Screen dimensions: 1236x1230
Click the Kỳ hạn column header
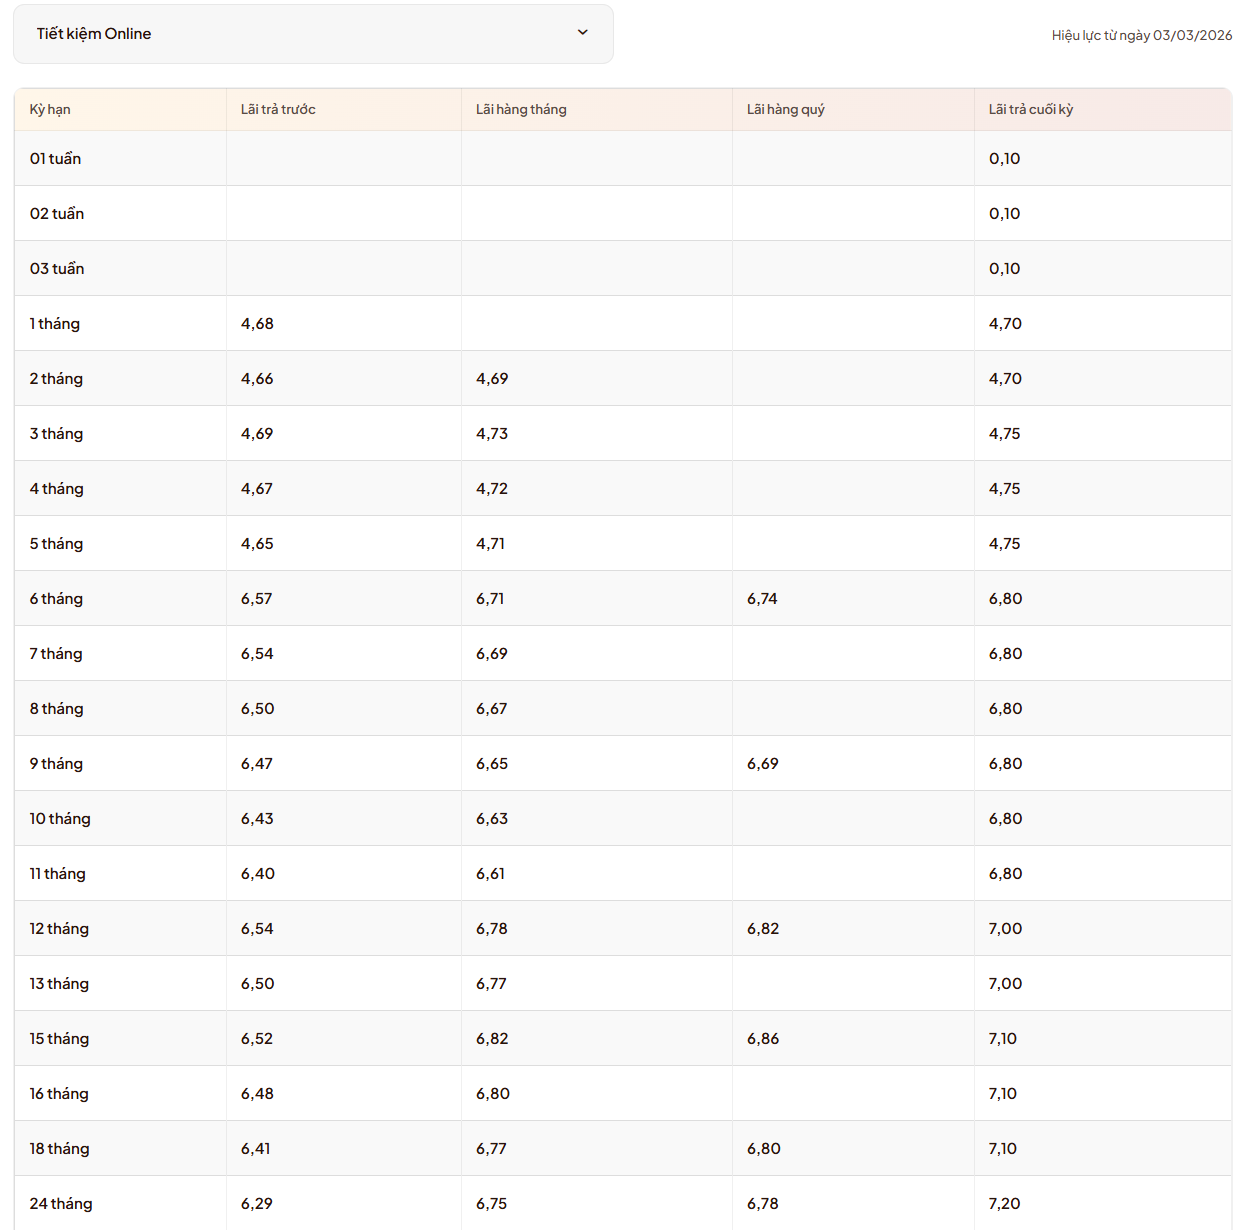click(50, 110)
